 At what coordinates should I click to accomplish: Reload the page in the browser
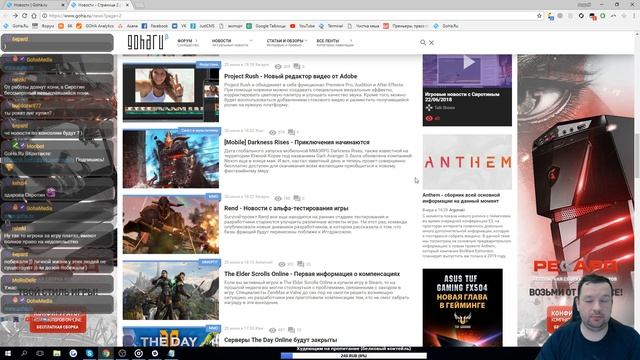(24, 16)
